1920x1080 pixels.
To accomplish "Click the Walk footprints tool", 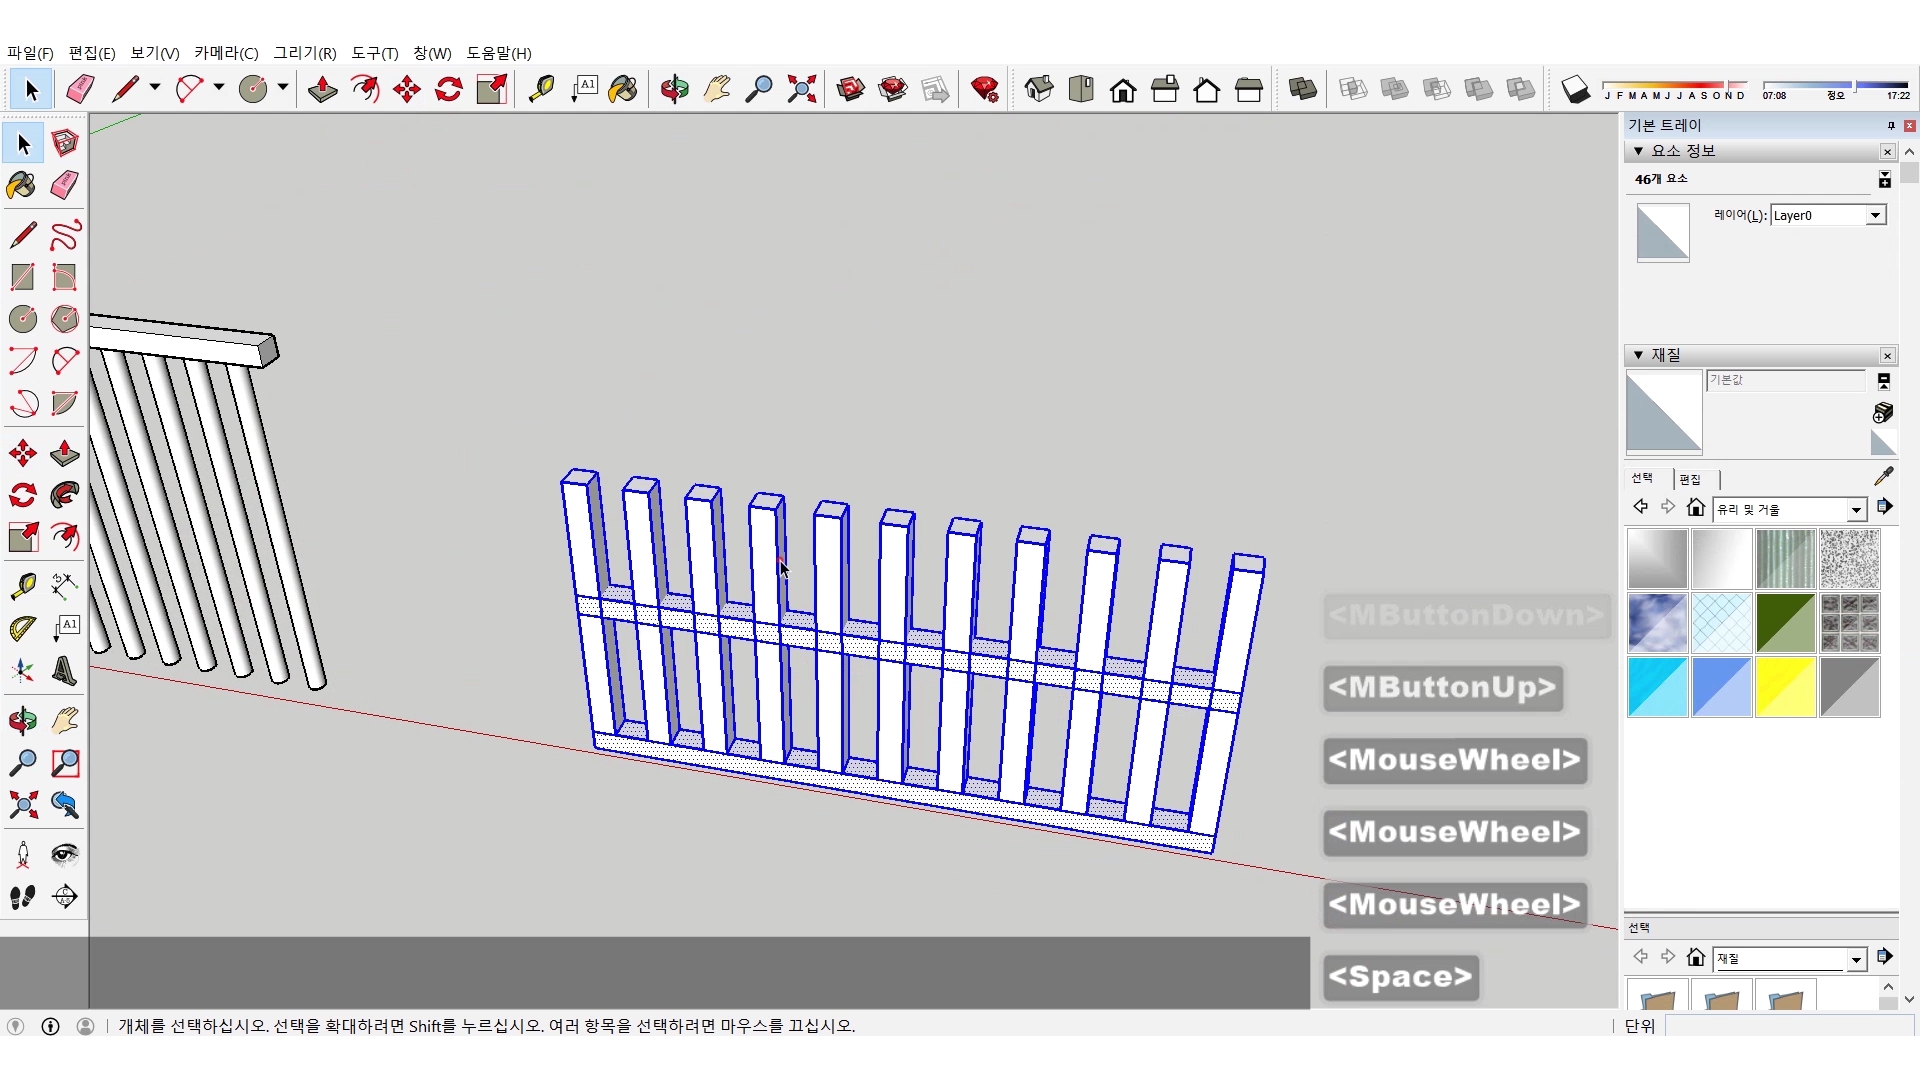I will pos(22,897).
